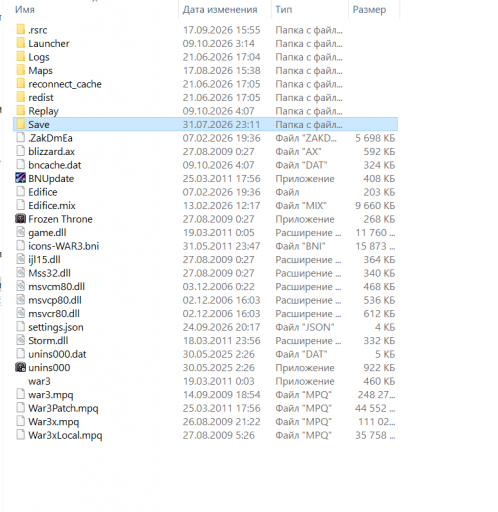Screen dimensions: 498x512
Task: Click the msvcp80.dll file icon
Action: click(x=21, y=299)
